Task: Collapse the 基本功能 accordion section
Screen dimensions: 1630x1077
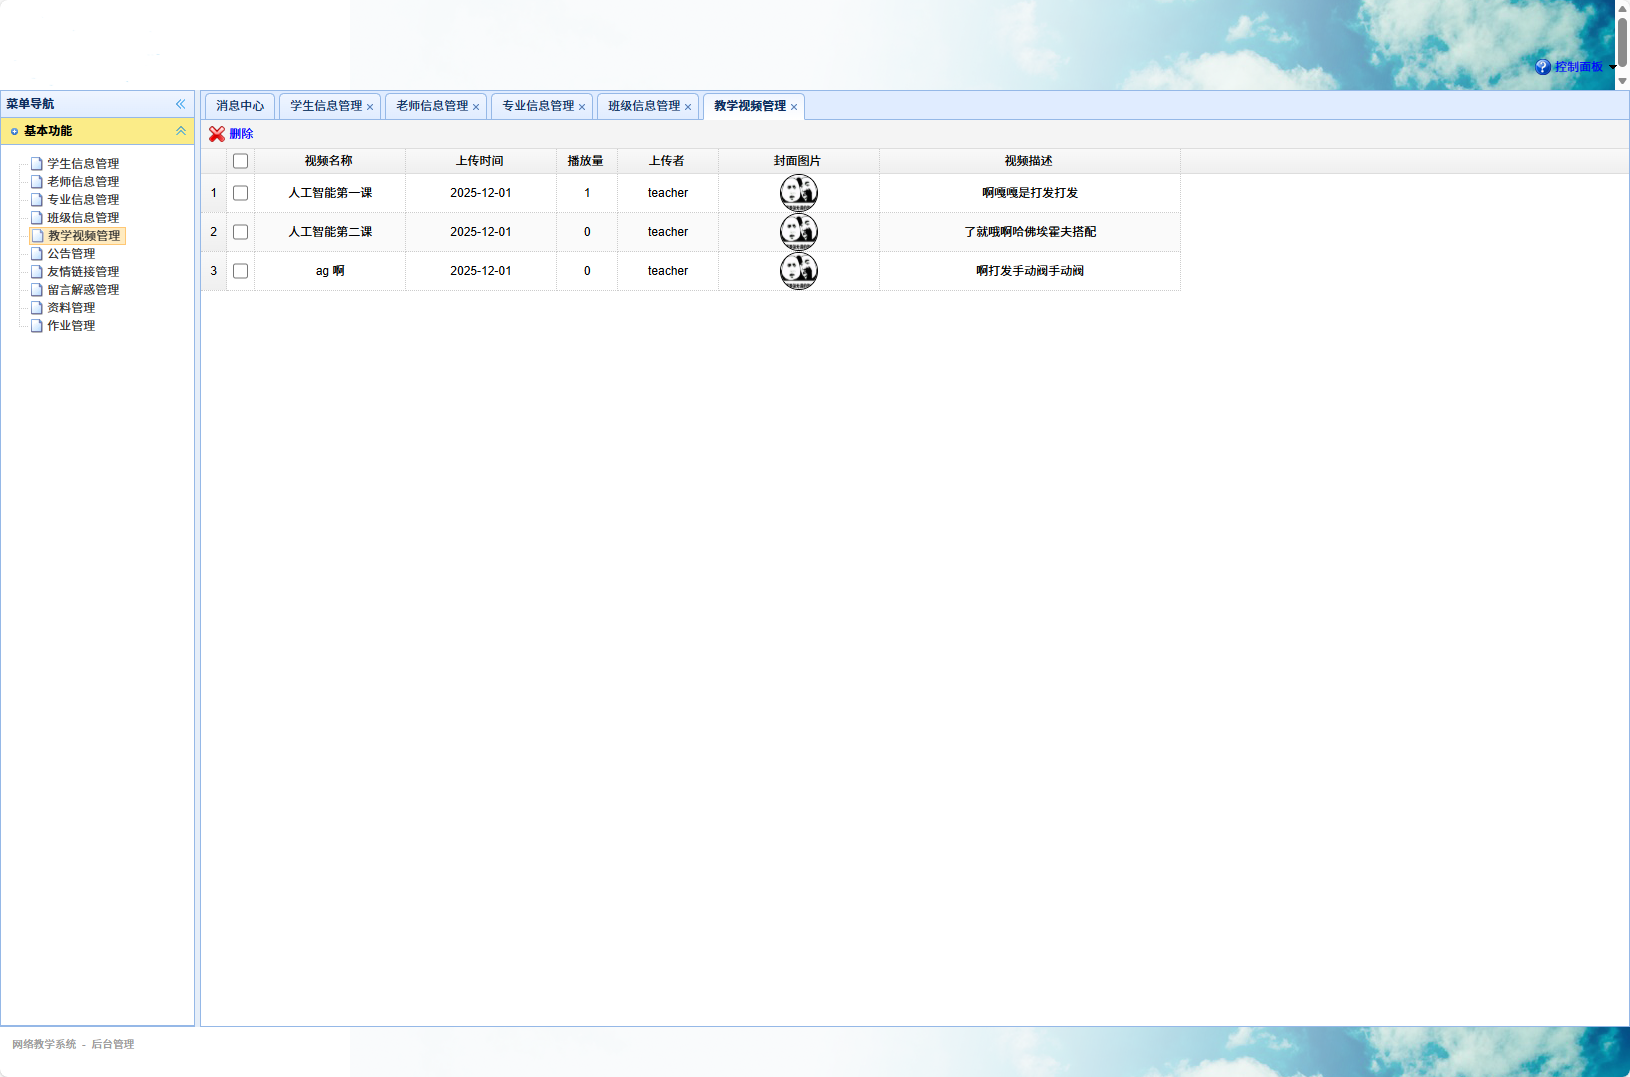Action: click(181, 131)
